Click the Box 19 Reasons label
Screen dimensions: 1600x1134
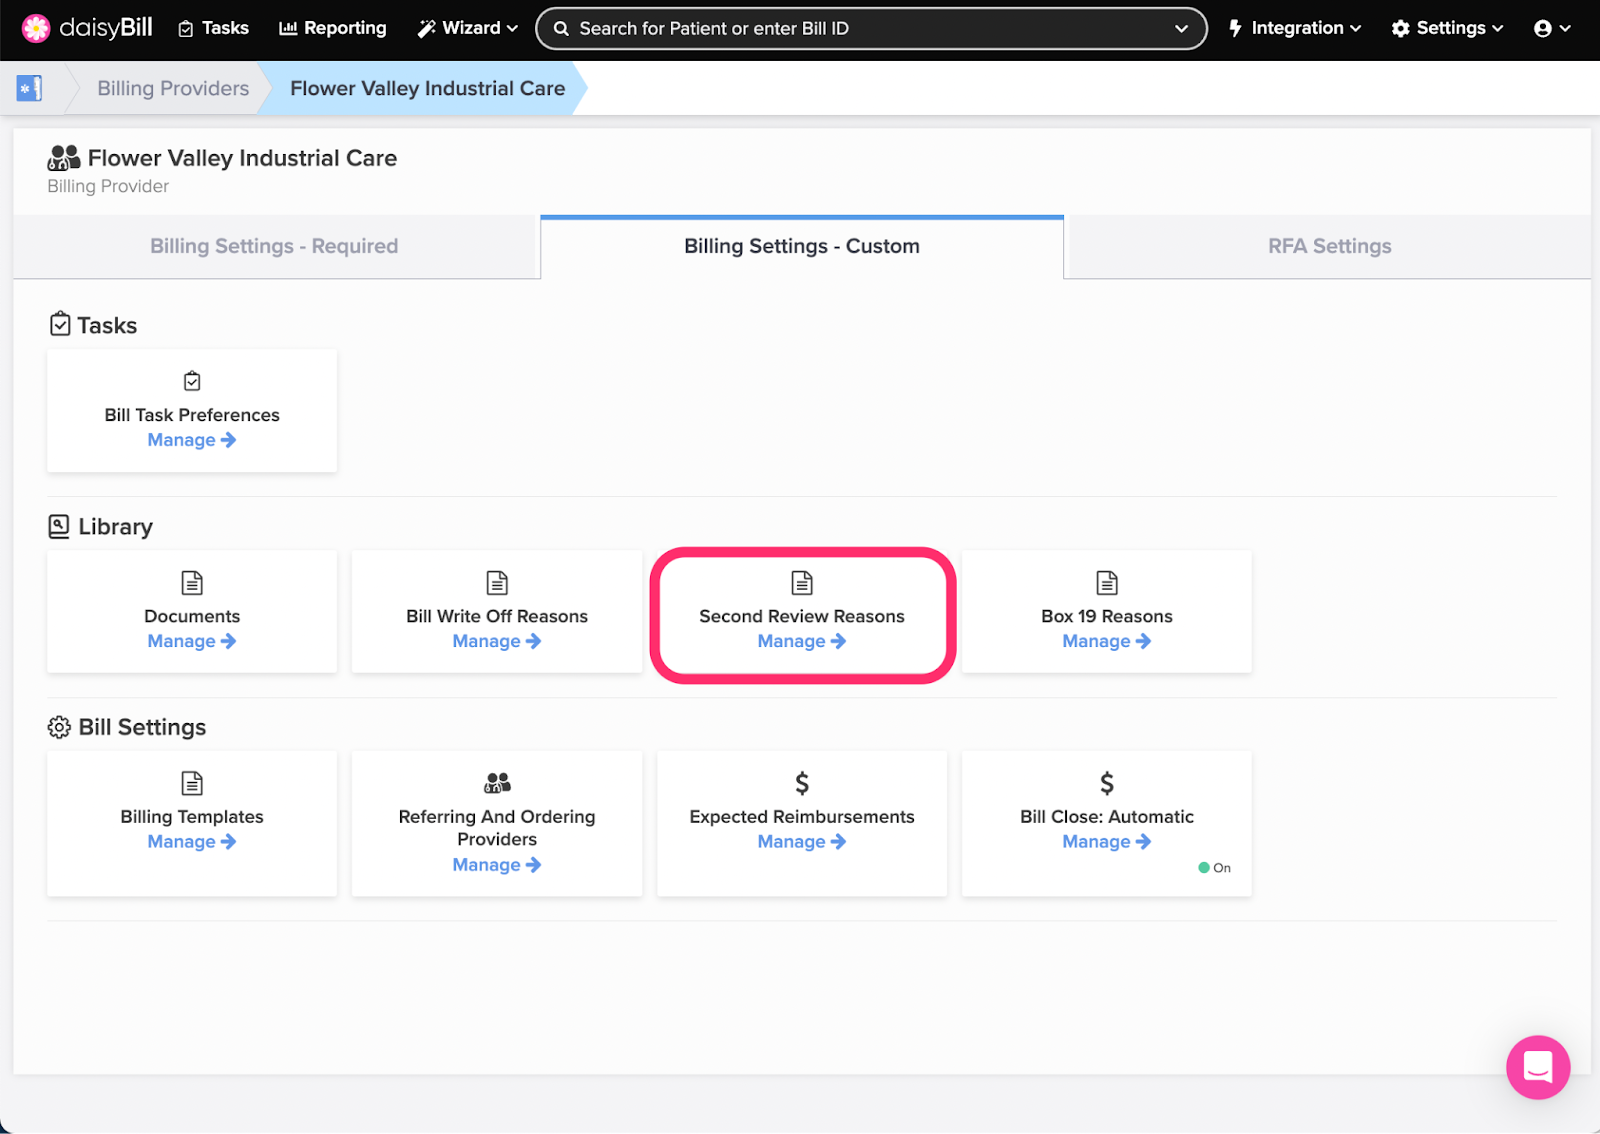[1107, 616]
